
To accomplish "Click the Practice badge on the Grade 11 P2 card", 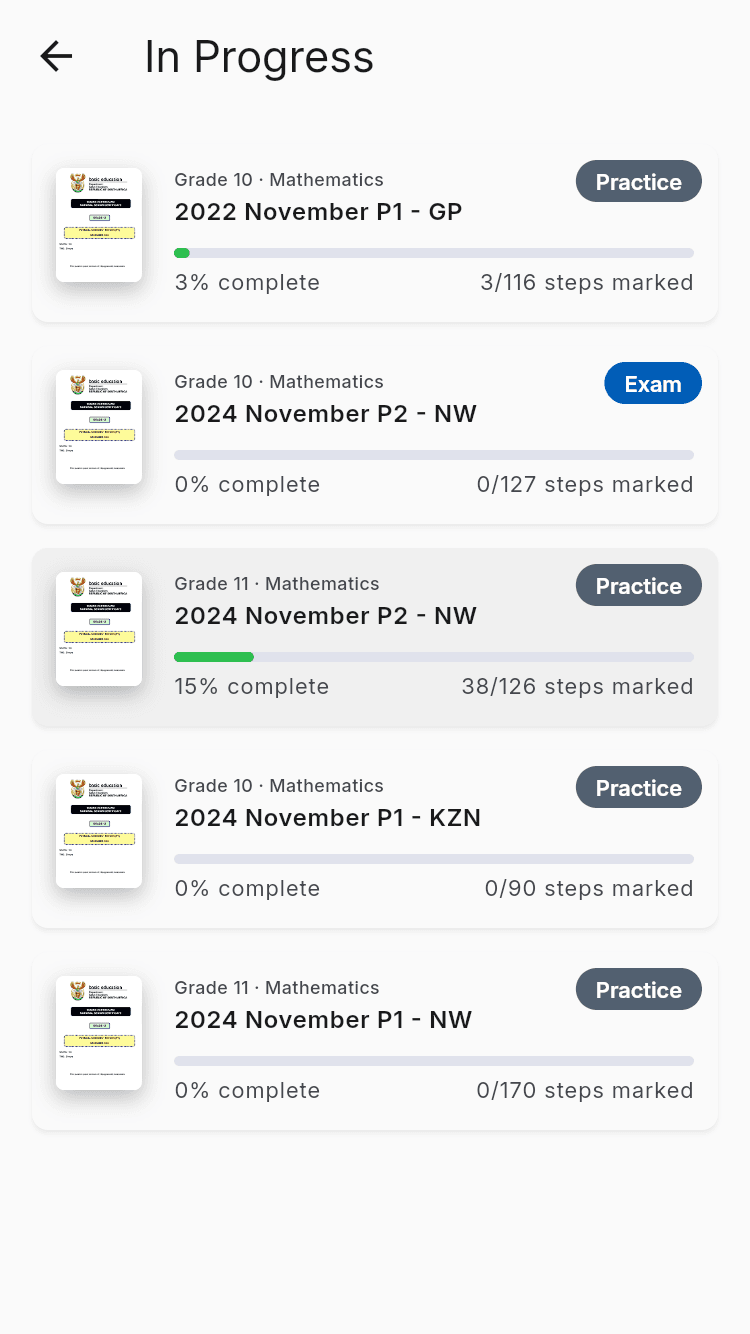I will coord(638,585).
